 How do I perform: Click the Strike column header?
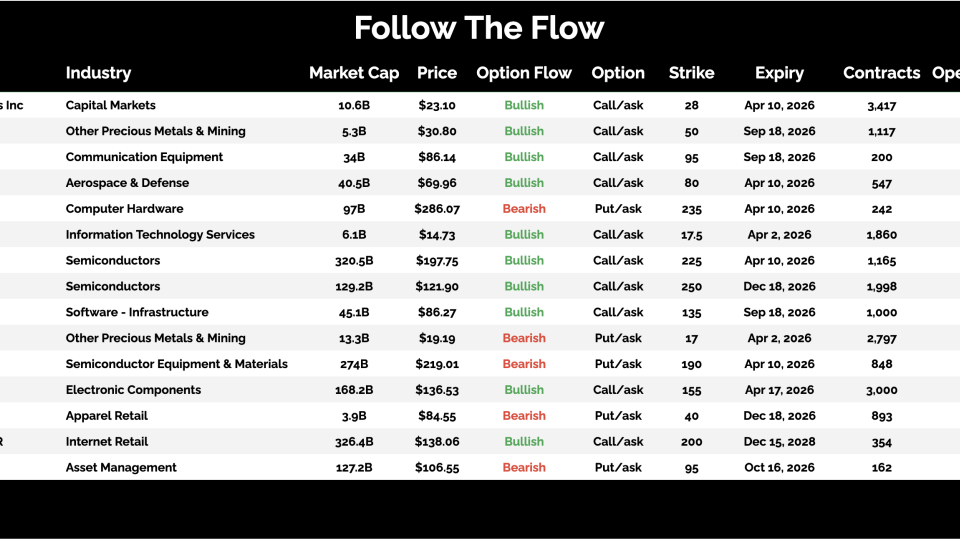pos(692,73)
